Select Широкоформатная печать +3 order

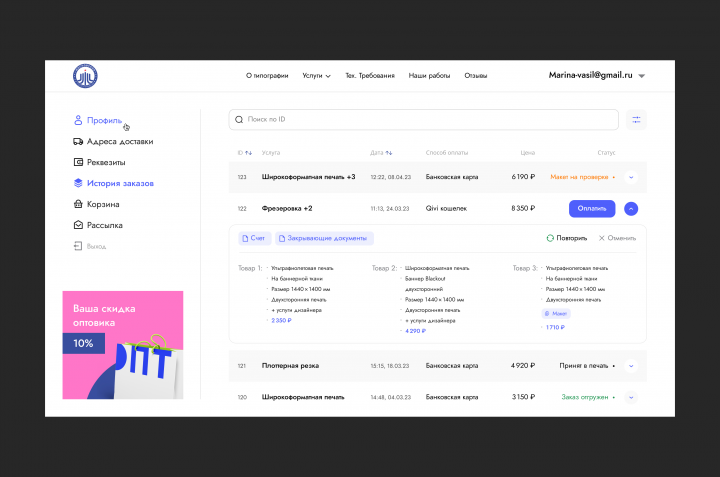[x=308, y=177]
